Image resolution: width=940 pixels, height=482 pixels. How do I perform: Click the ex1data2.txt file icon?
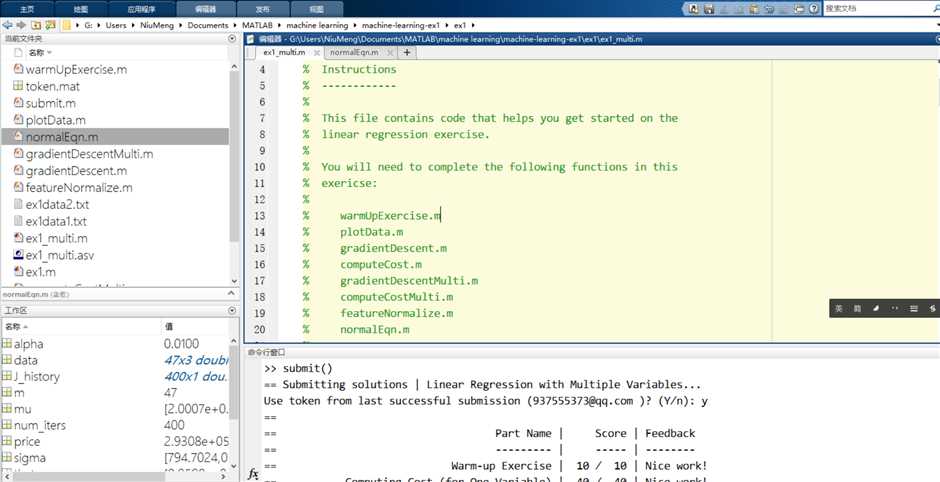tap(18, 204)
